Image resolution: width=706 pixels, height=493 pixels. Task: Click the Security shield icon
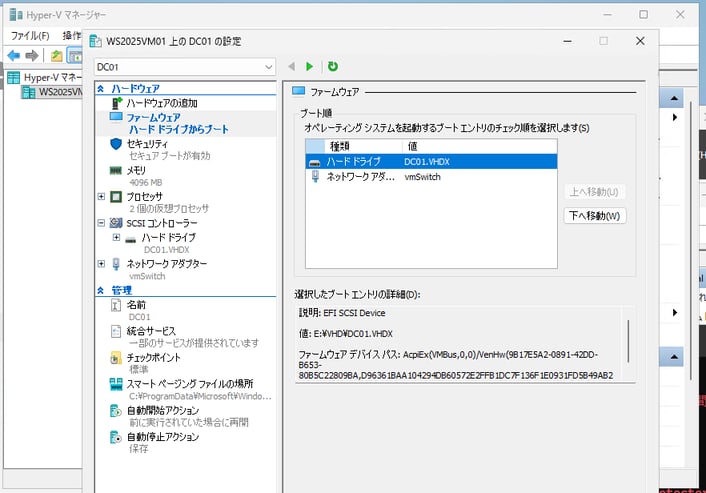116,144
